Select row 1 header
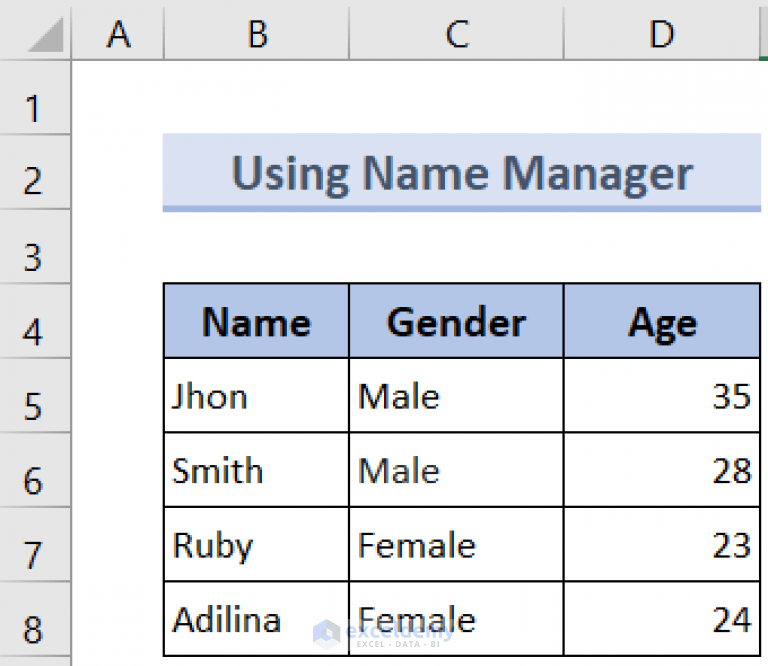 (35, 97)
